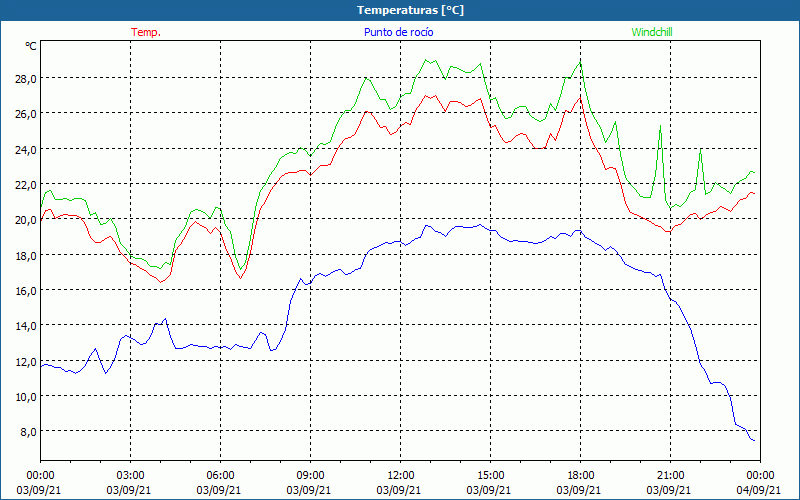The width and height of the screenshot is (800, 500).
Task: Click the '20,0' y-axis value
Action: coord(25,220)
